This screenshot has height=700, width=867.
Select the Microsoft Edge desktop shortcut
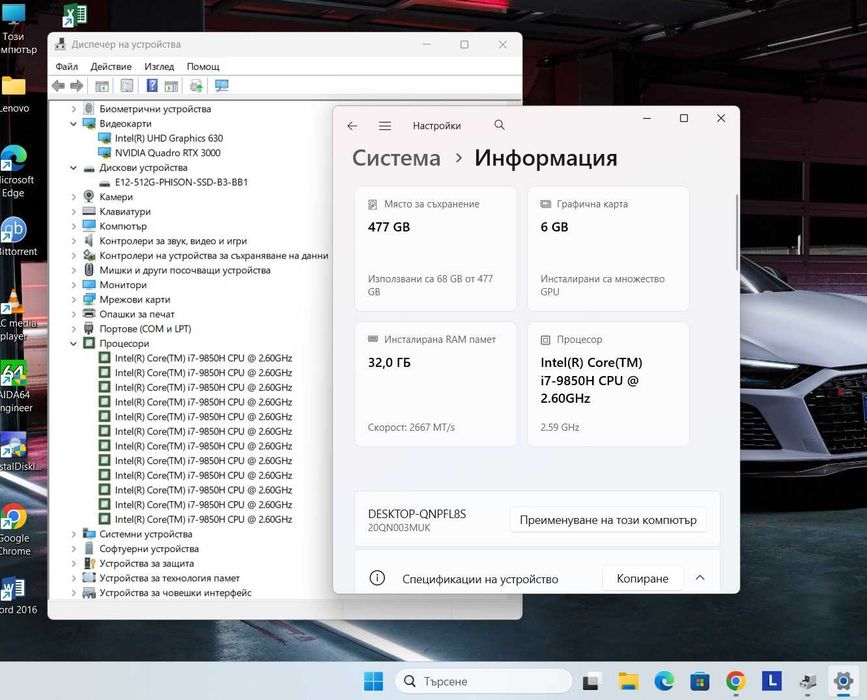15,171
